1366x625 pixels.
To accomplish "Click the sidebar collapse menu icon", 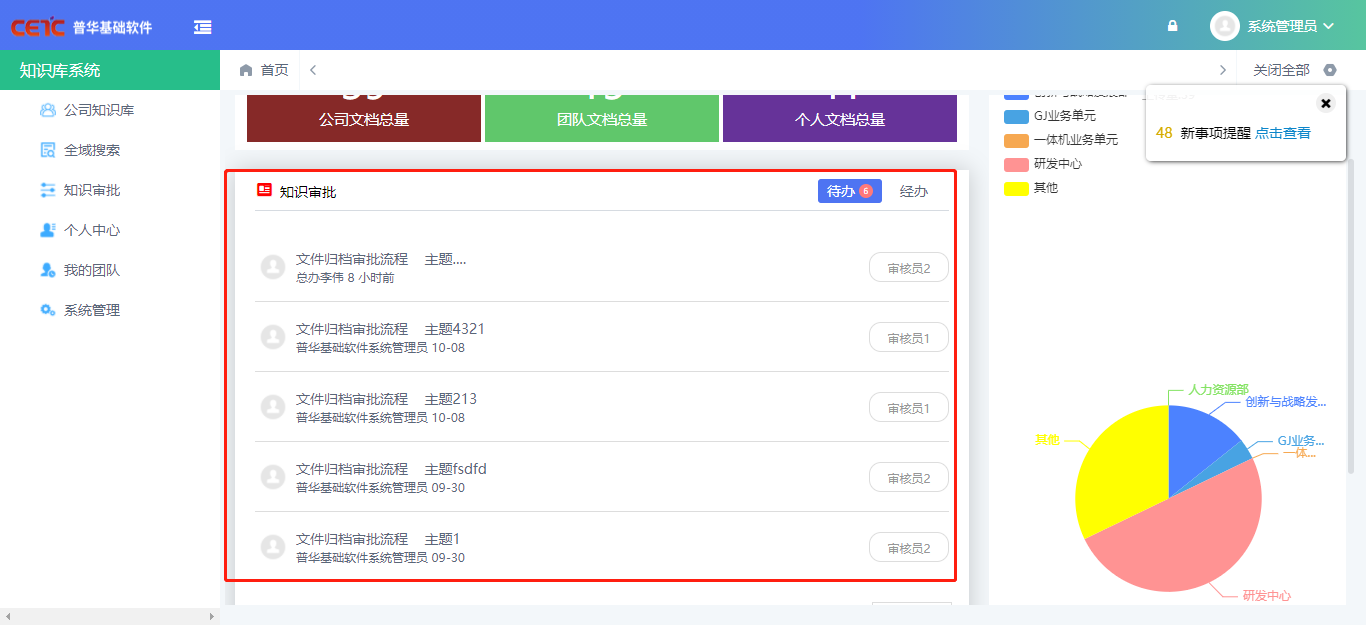I will tap(203, 27).
